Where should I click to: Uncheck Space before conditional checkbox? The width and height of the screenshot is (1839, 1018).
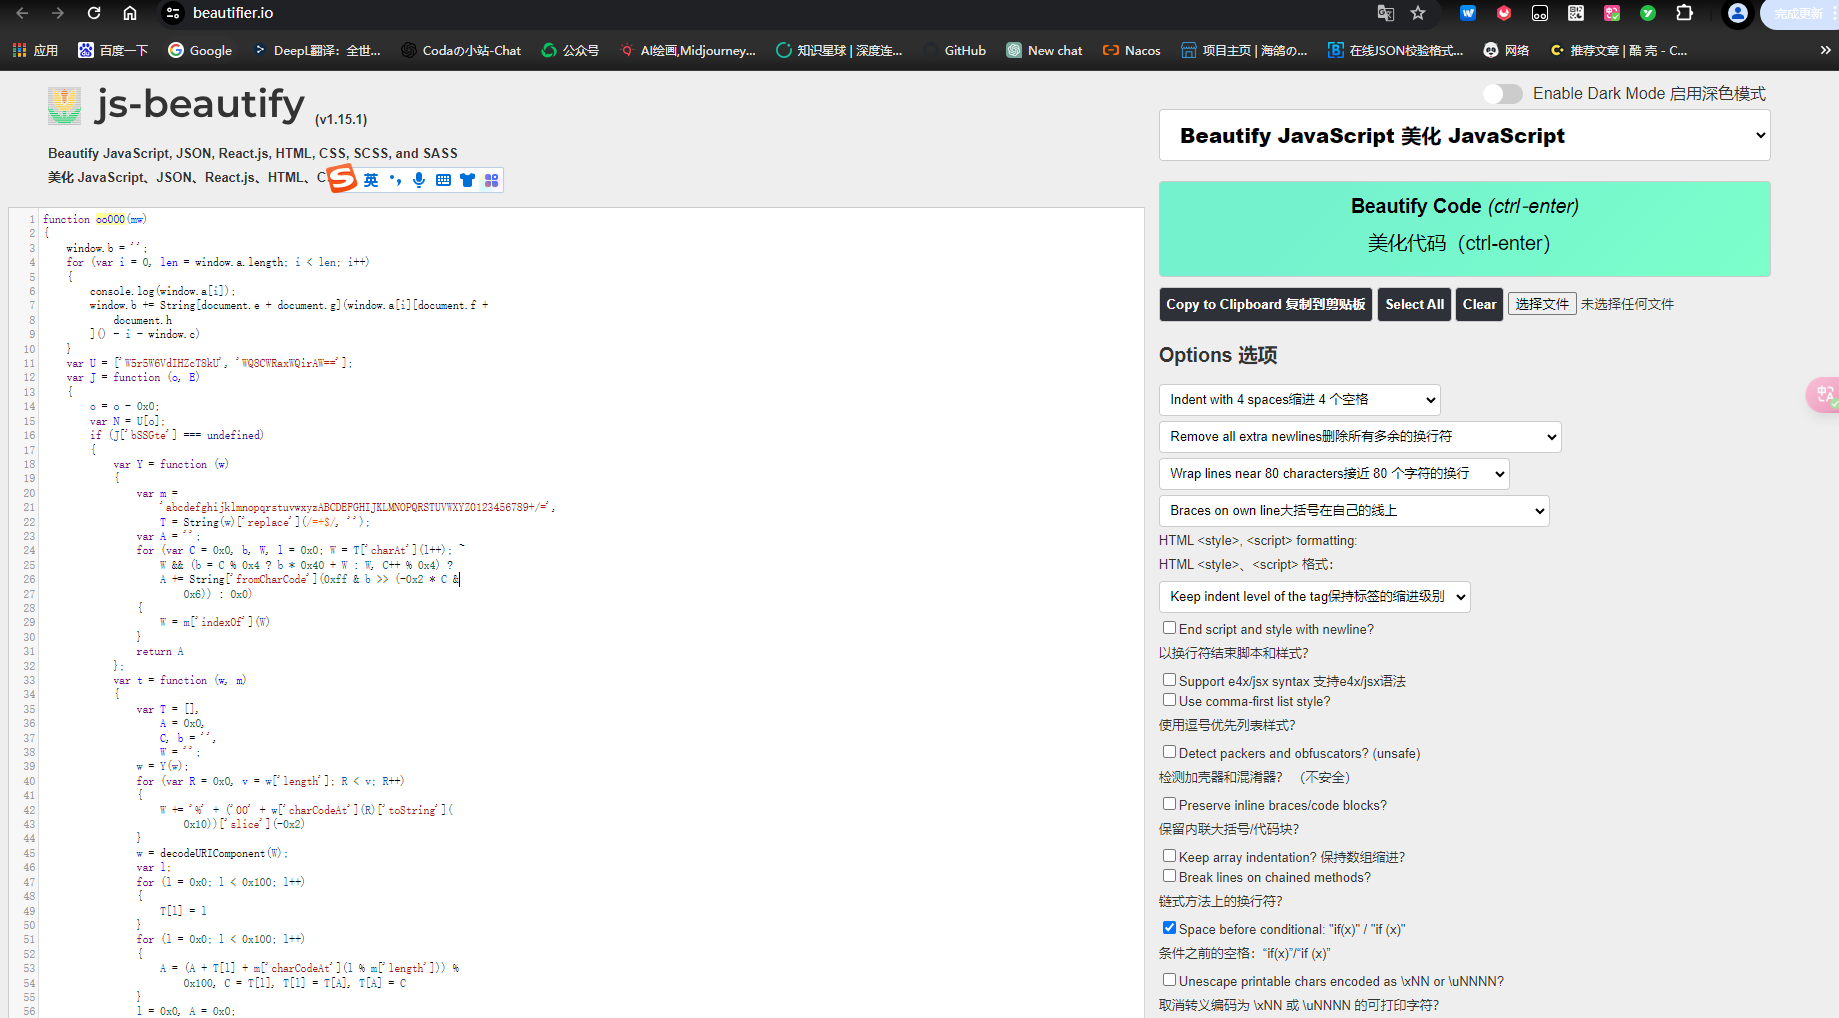tap(1169, 928)
